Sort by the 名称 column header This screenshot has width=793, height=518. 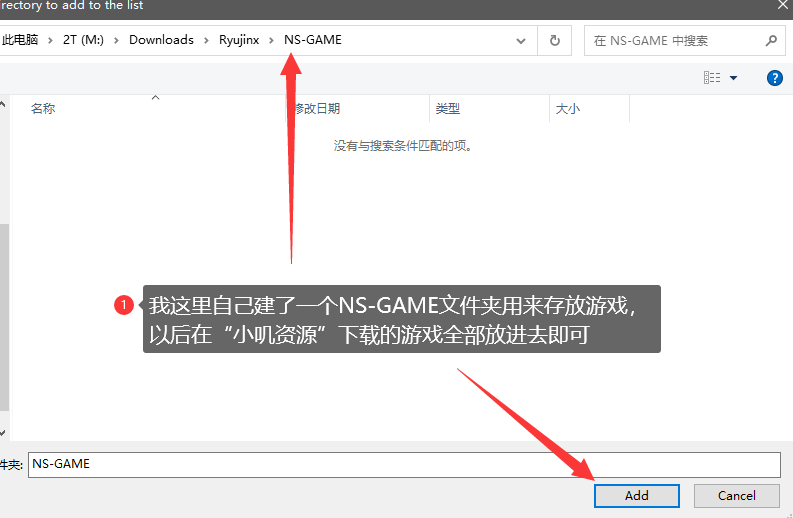(x=43, y=109)
